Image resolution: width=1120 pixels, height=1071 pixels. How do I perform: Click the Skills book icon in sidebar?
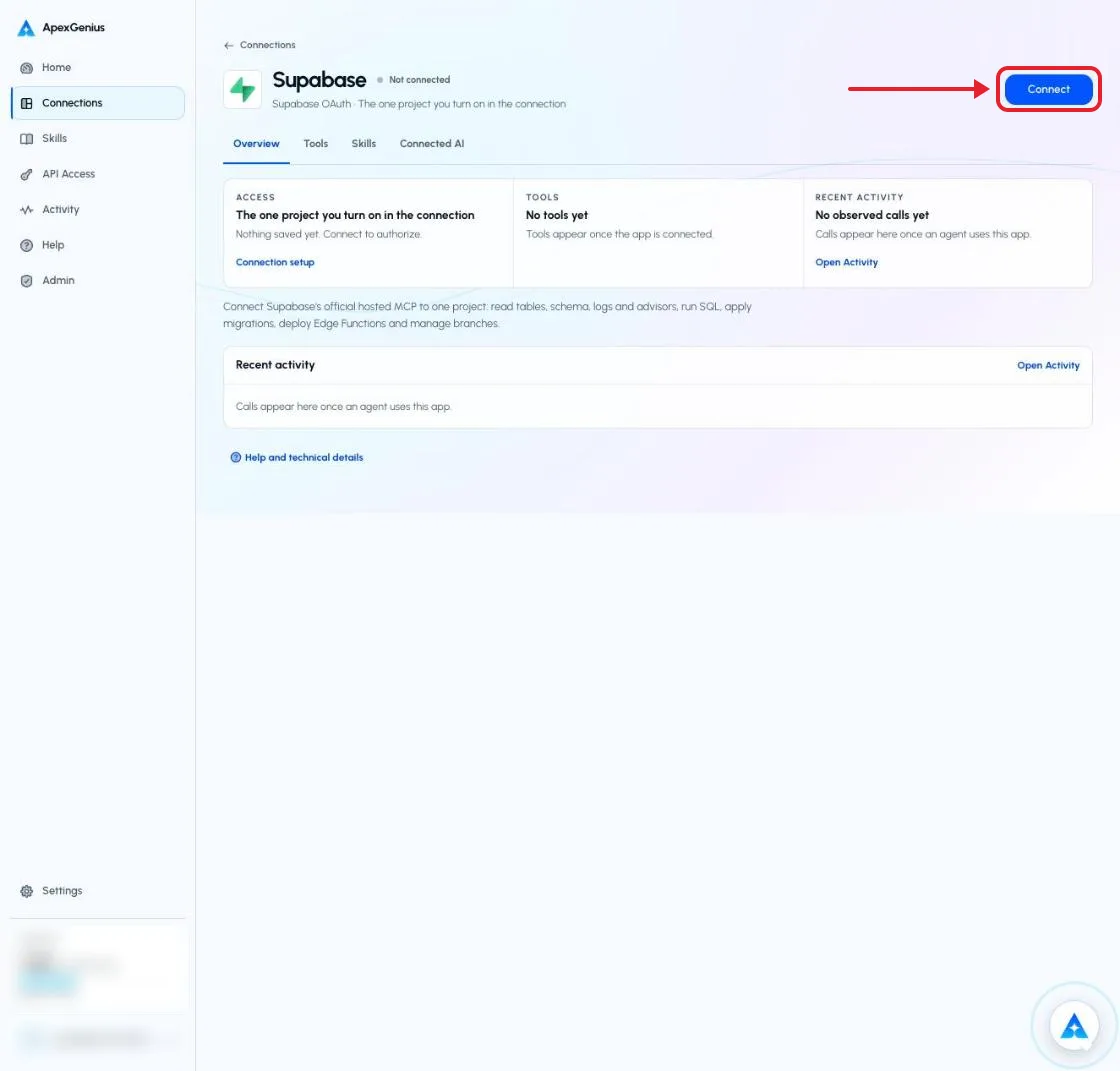pyautogui.click(x=26, y=139)
